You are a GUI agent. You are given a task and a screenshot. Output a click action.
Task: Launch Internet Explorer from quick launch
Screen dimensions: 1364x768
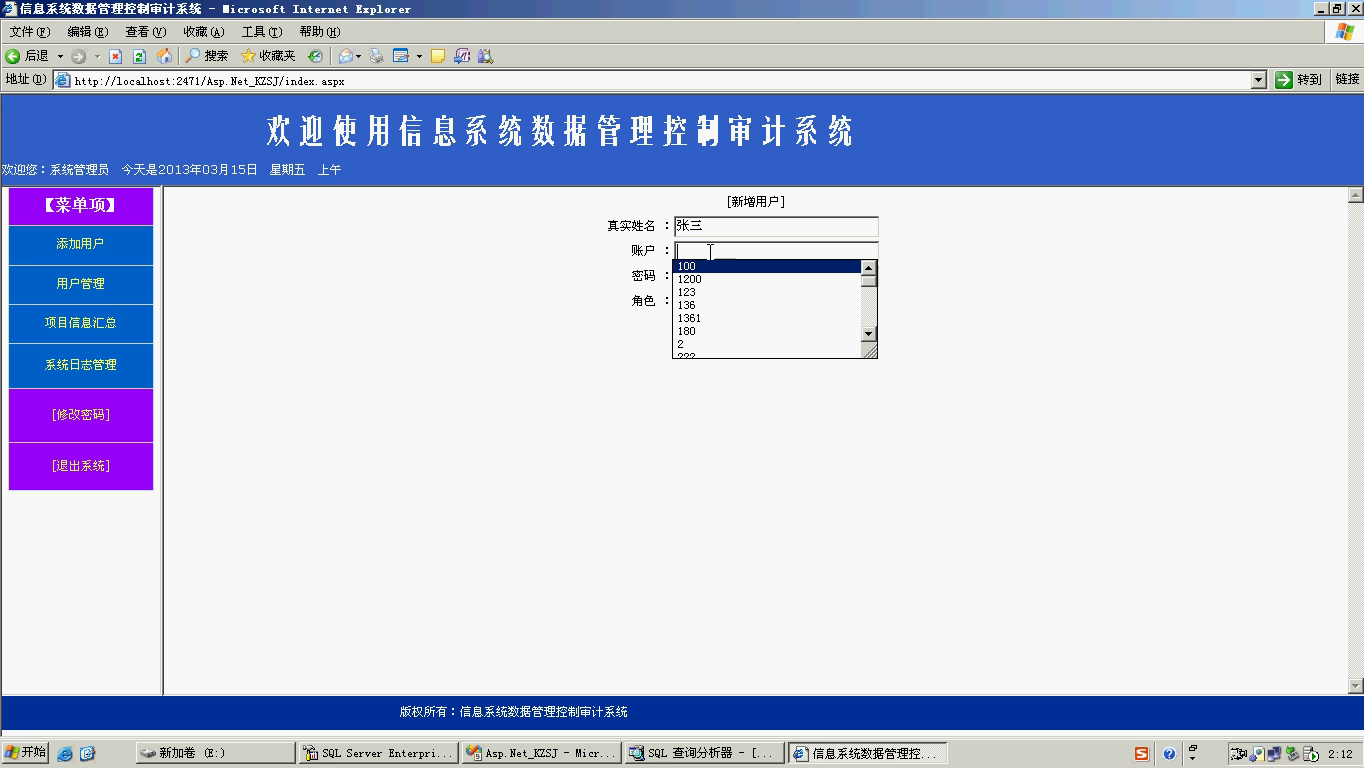pos(65,753)
